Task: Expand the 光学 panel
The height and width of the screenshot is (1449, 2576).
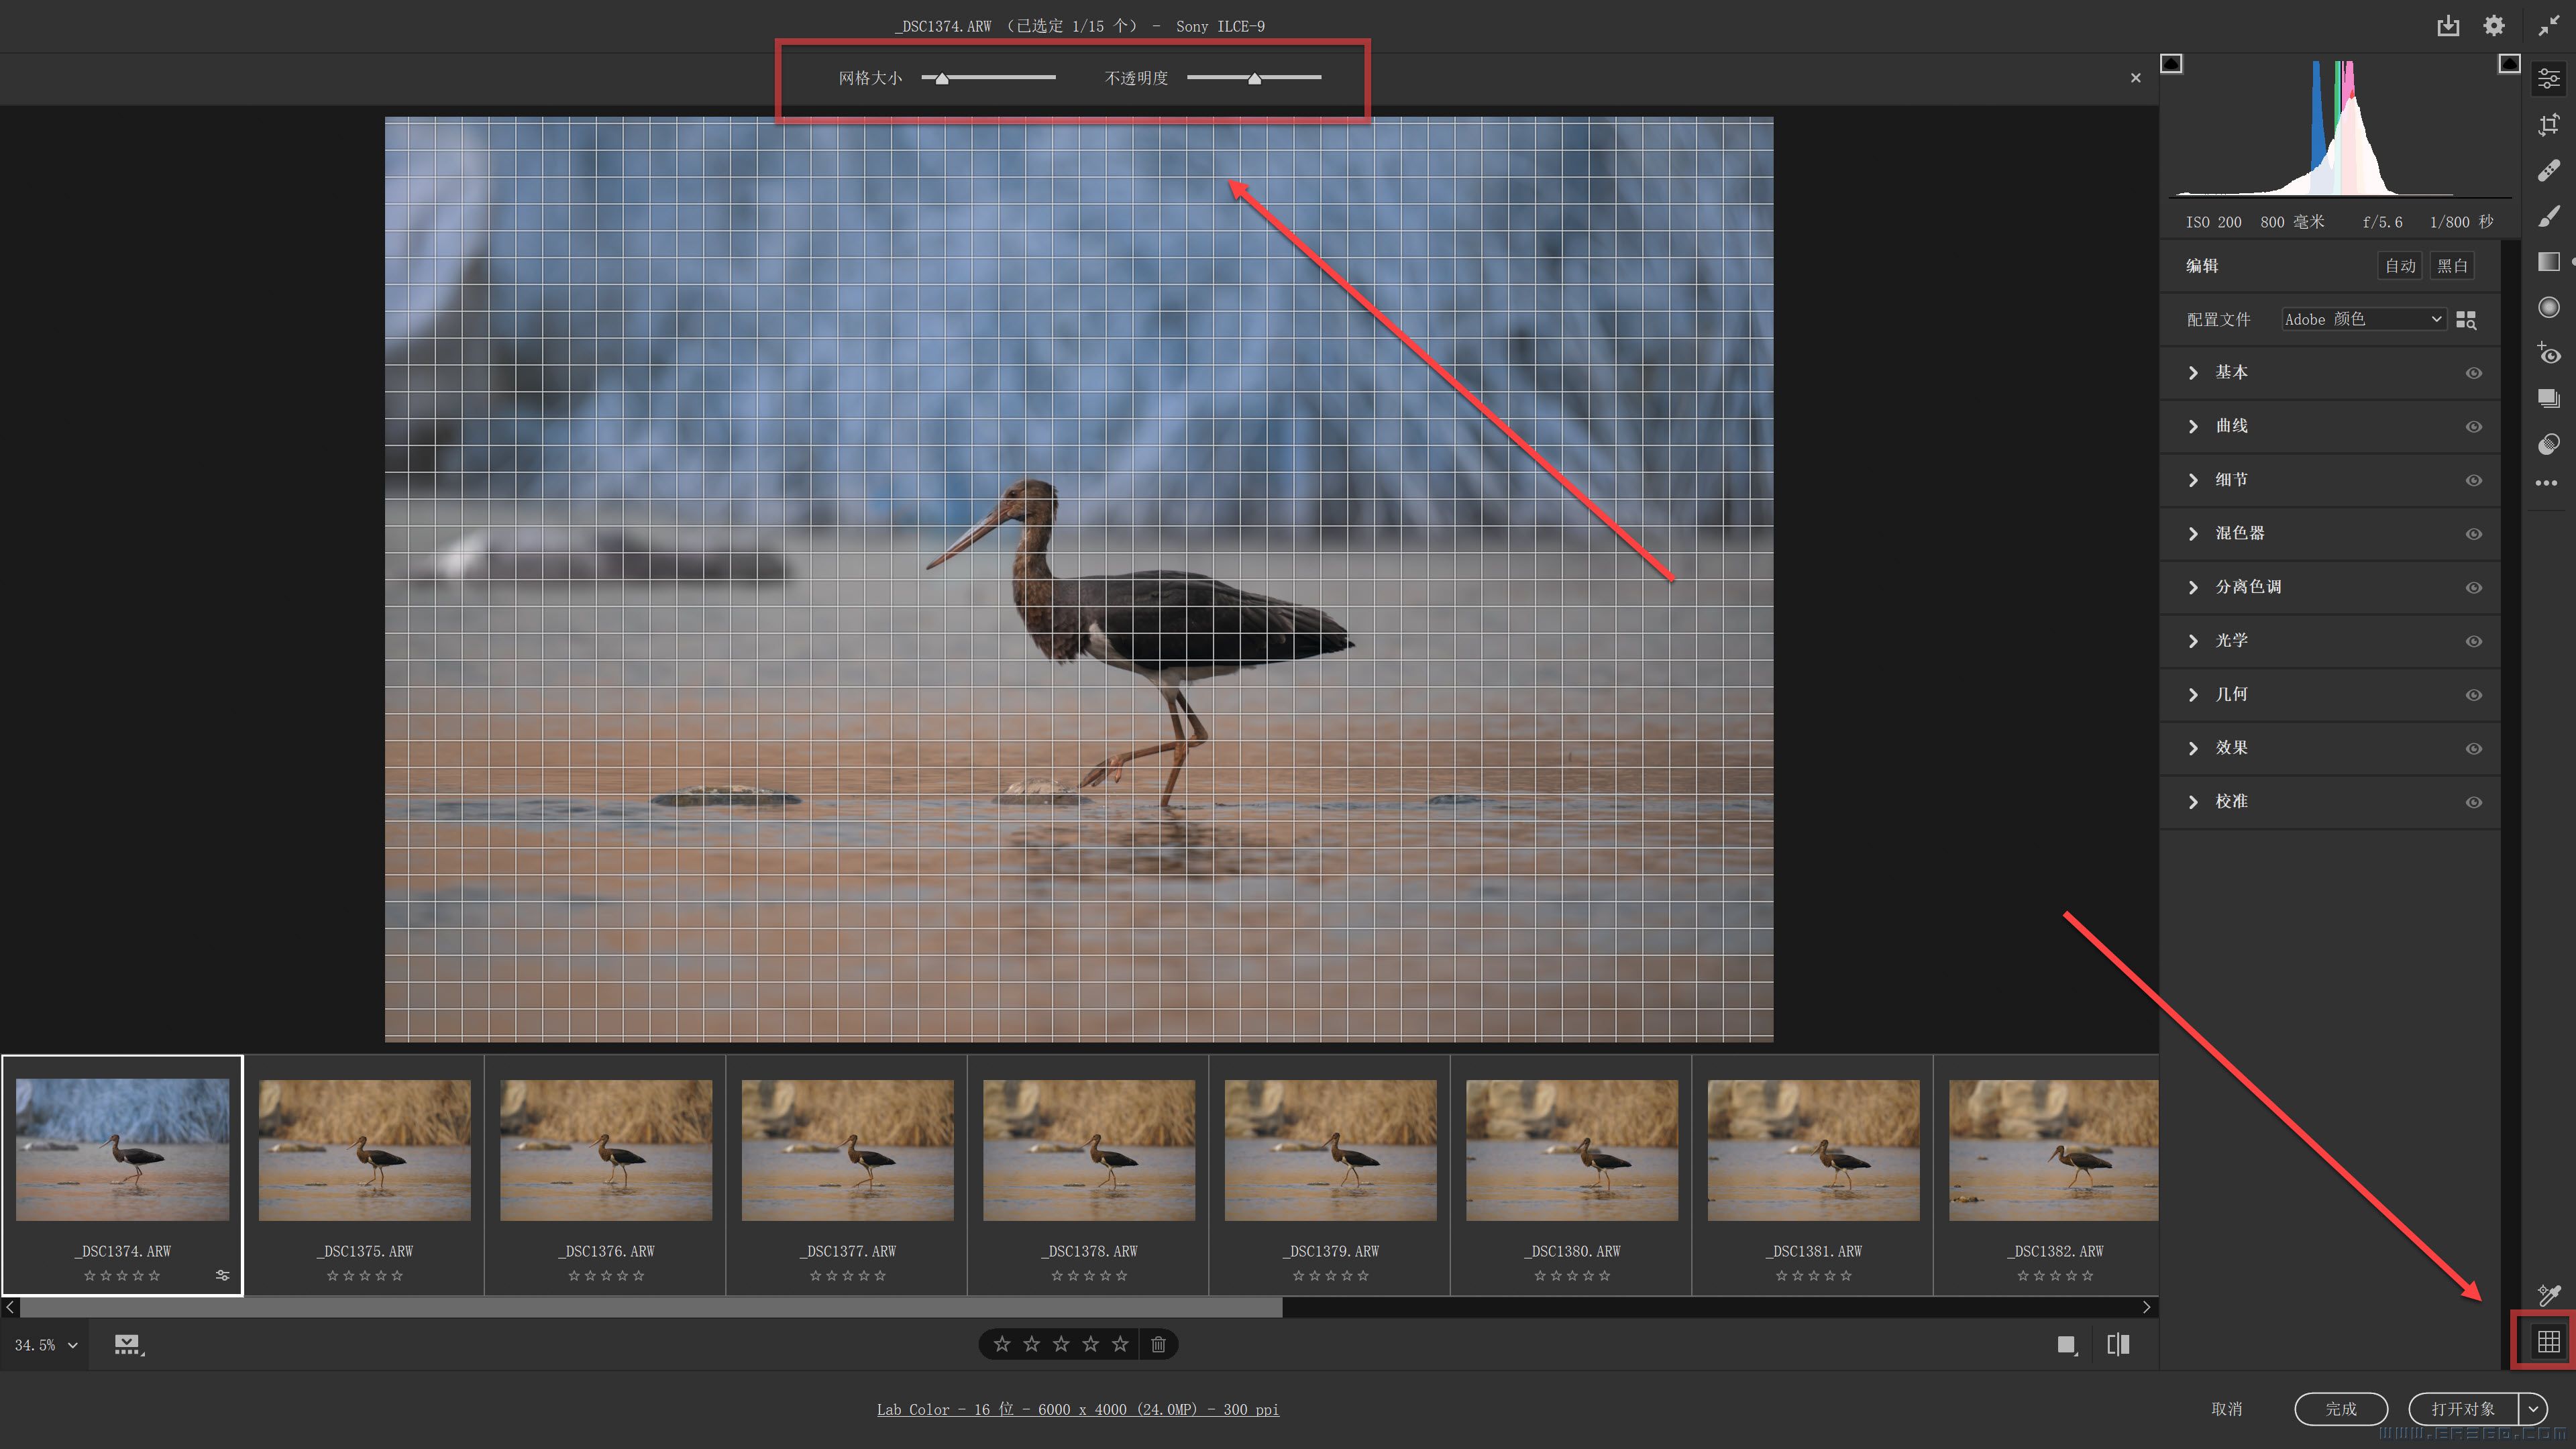Action: click(x=2193, y=641)
